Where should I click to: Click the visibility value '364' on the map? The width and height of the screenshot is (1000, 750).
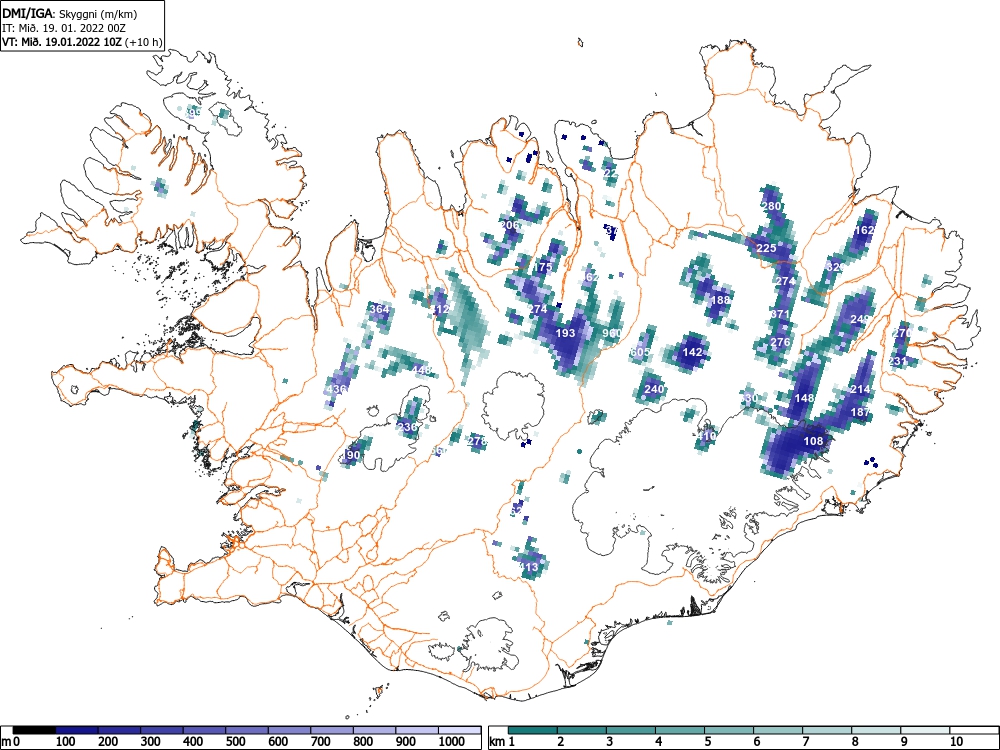click(379, 309)
